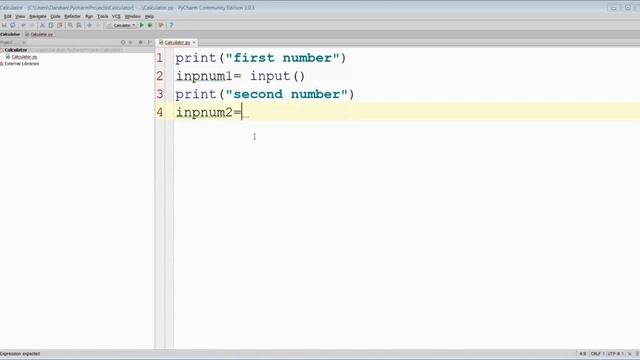Click the Replace toolbar icon

click(79, 25)
